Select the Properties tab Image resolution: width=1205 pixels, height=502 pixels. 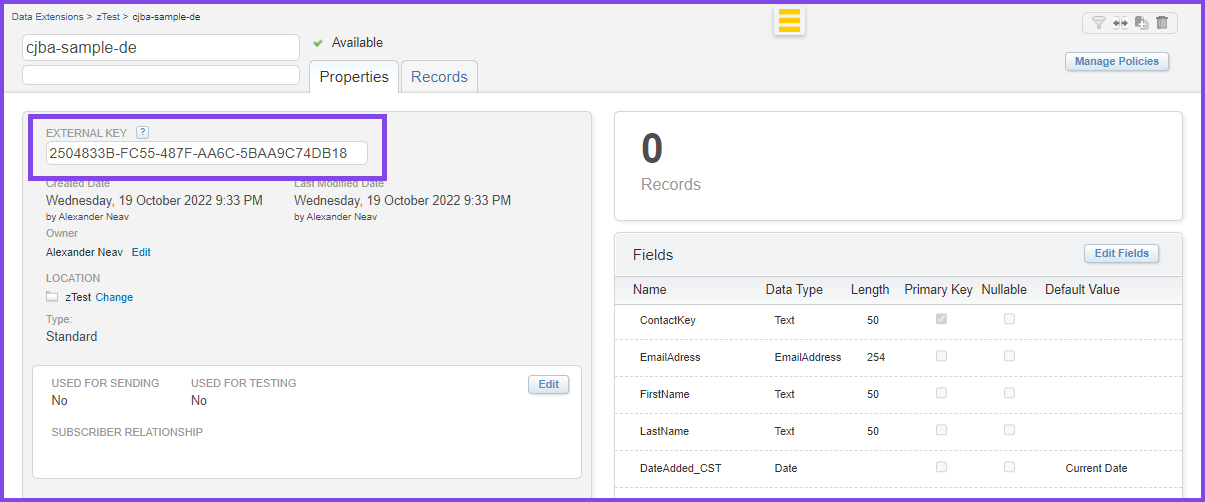(354, 77)
